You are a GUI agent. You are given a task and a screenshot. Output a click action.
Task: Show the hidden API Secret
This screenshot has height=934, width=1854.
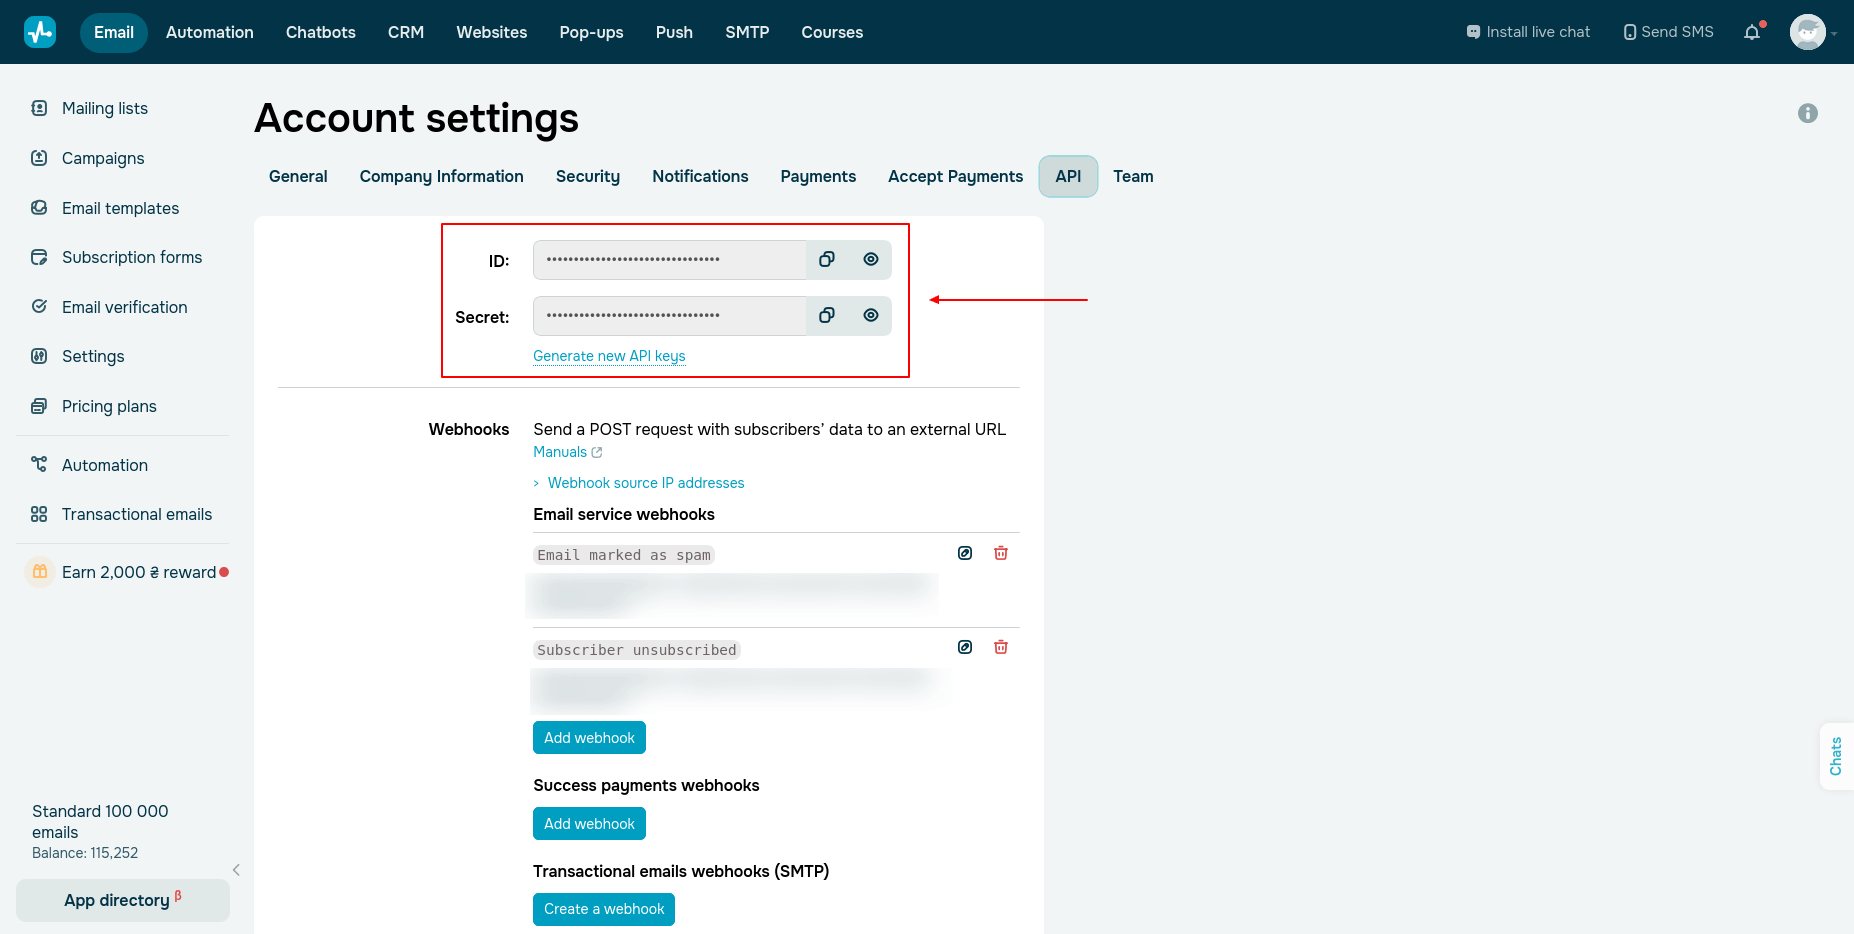871,316
